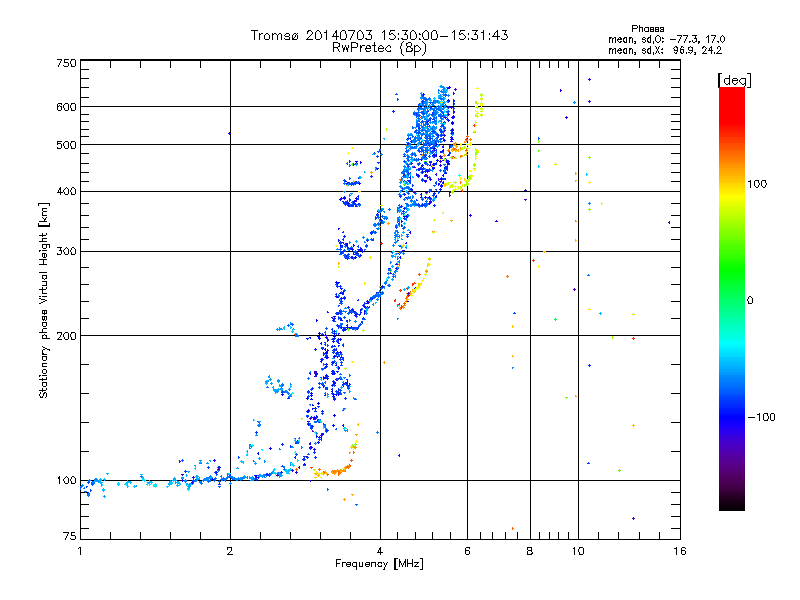
Task: Click the y-axis tick label '400'
Action: pos(66,192)
